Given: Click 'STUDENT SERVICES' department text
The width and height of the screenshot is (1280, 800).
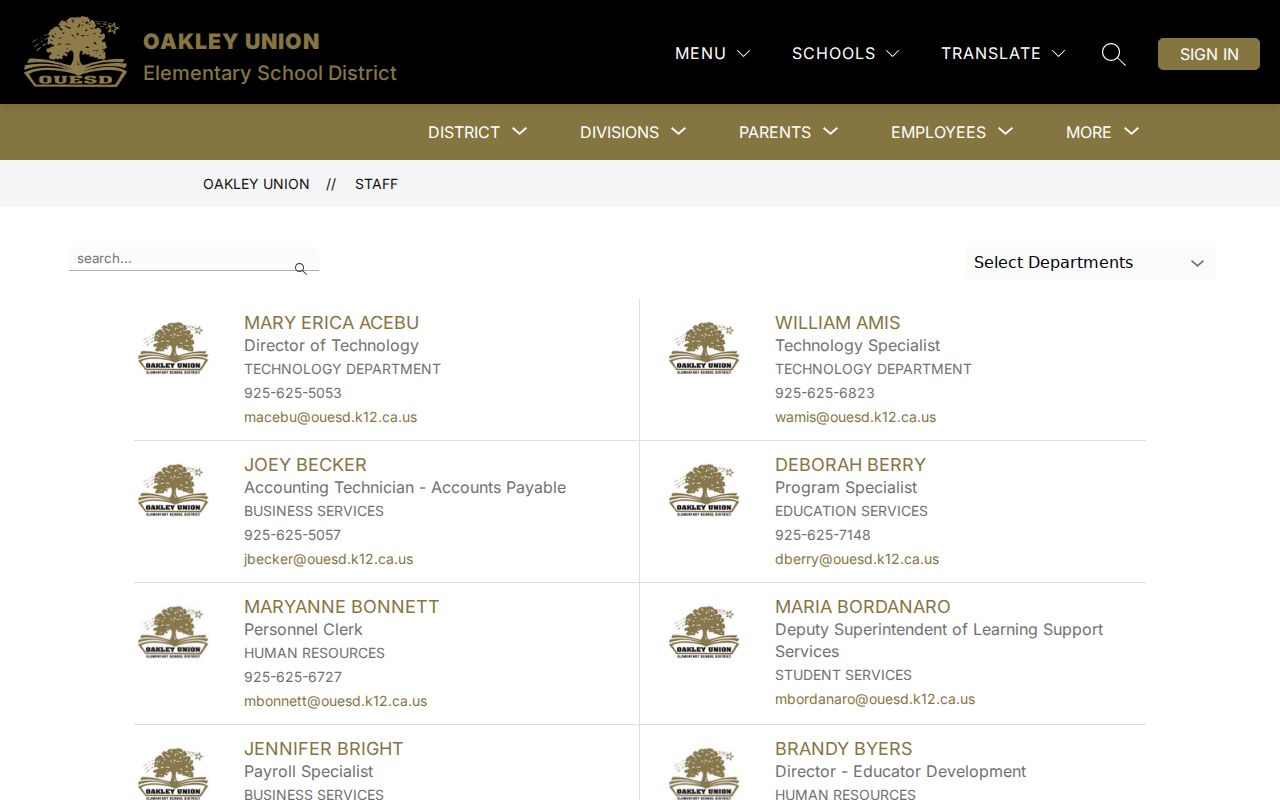Looking at the screenshot, I should coord(843,675).
